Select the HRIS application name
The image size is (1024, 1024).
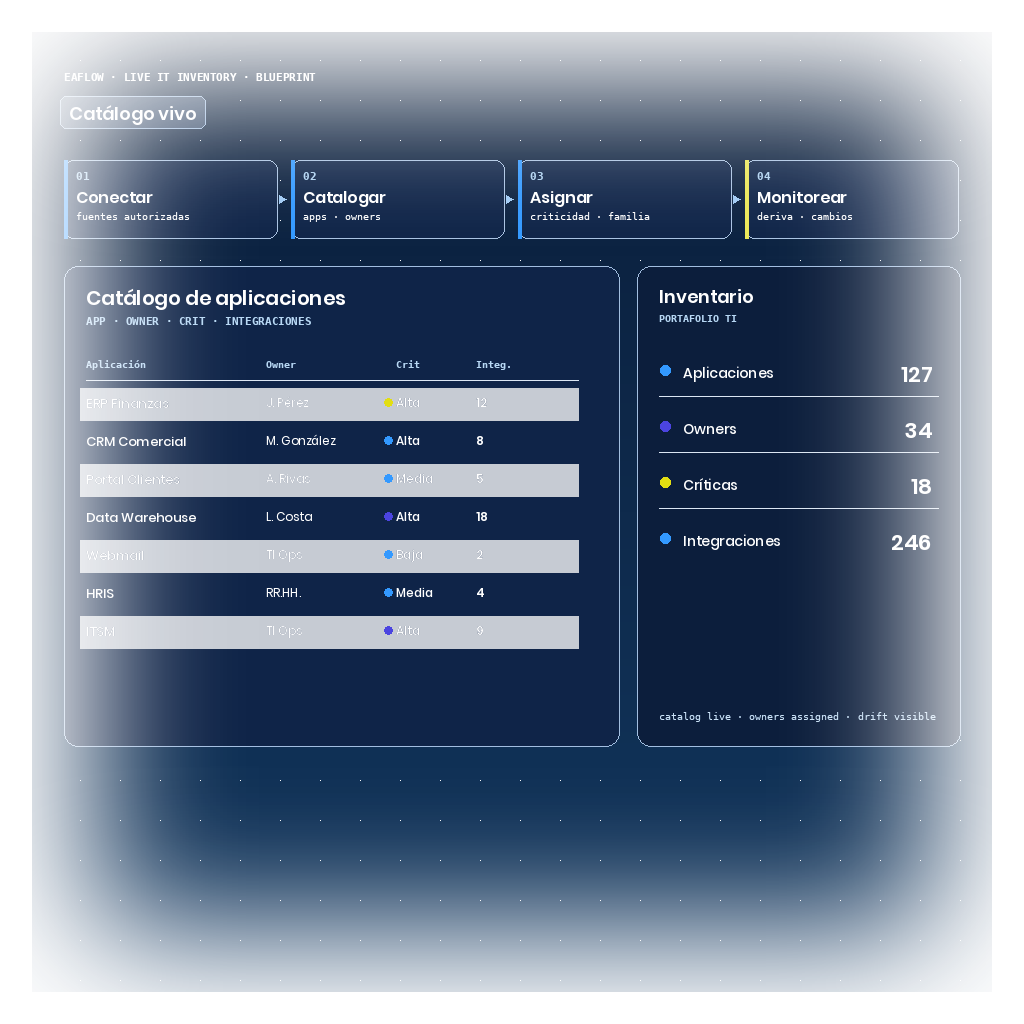click(x=100, y=594)
